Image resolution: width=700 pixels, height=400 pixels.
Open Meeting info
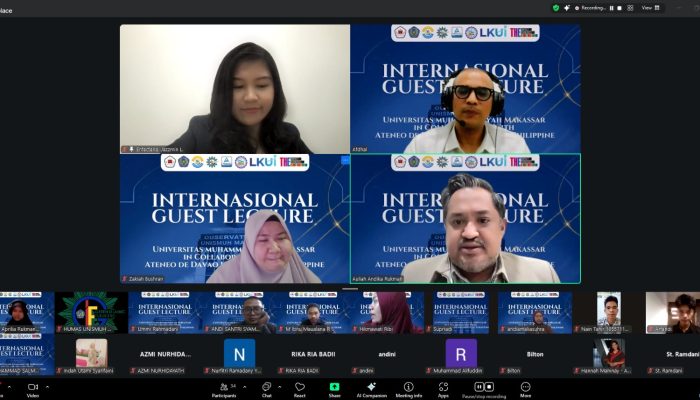(408, 389)
